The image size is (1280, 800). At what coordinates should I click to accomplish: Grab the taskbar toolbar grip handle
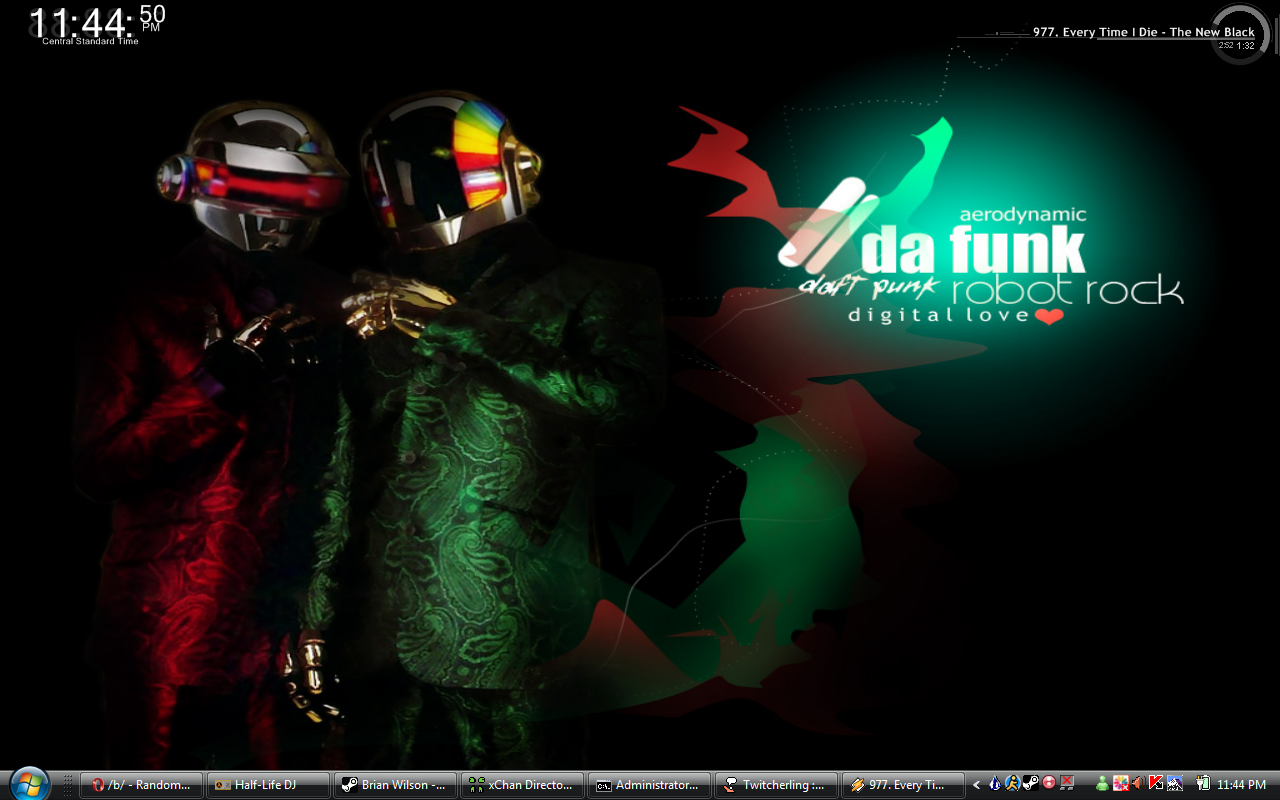pos(68,785)
